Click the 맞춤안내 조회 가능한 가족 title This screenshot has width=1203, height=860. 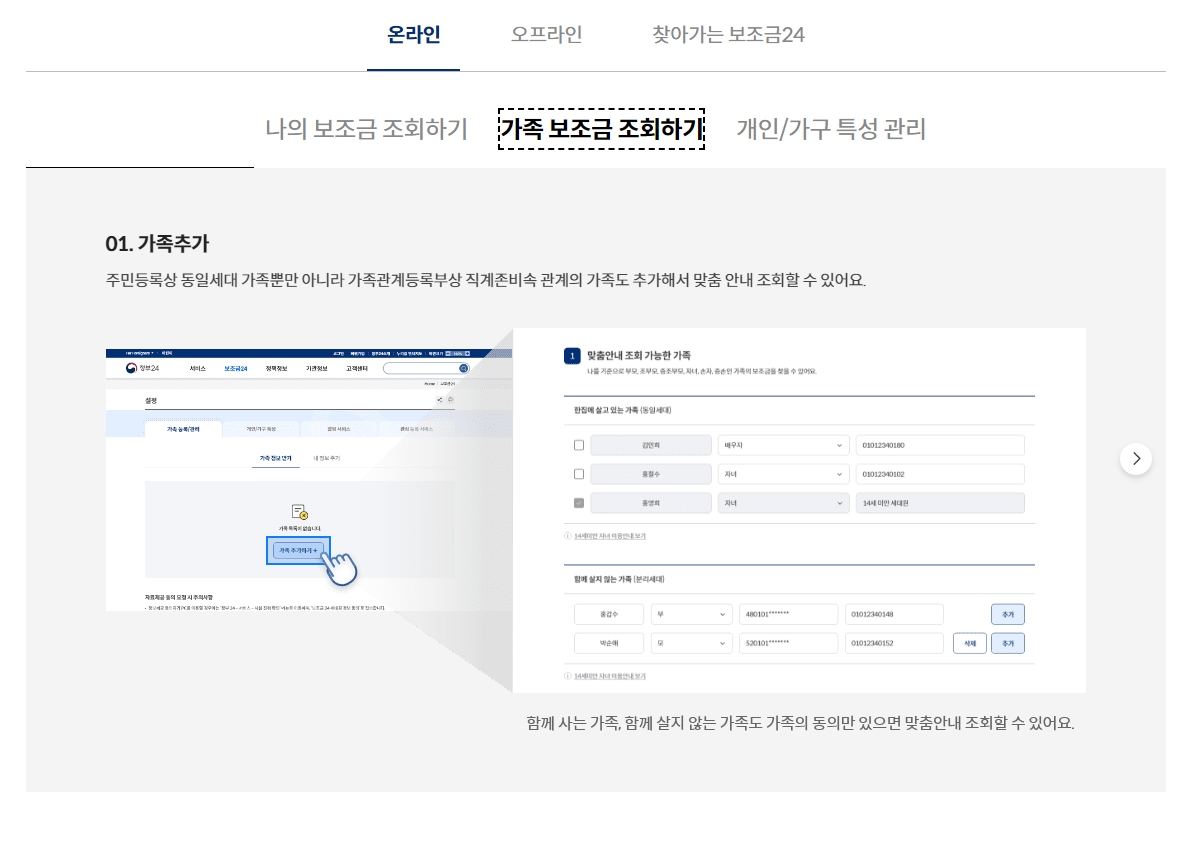[x=639, y=355]
